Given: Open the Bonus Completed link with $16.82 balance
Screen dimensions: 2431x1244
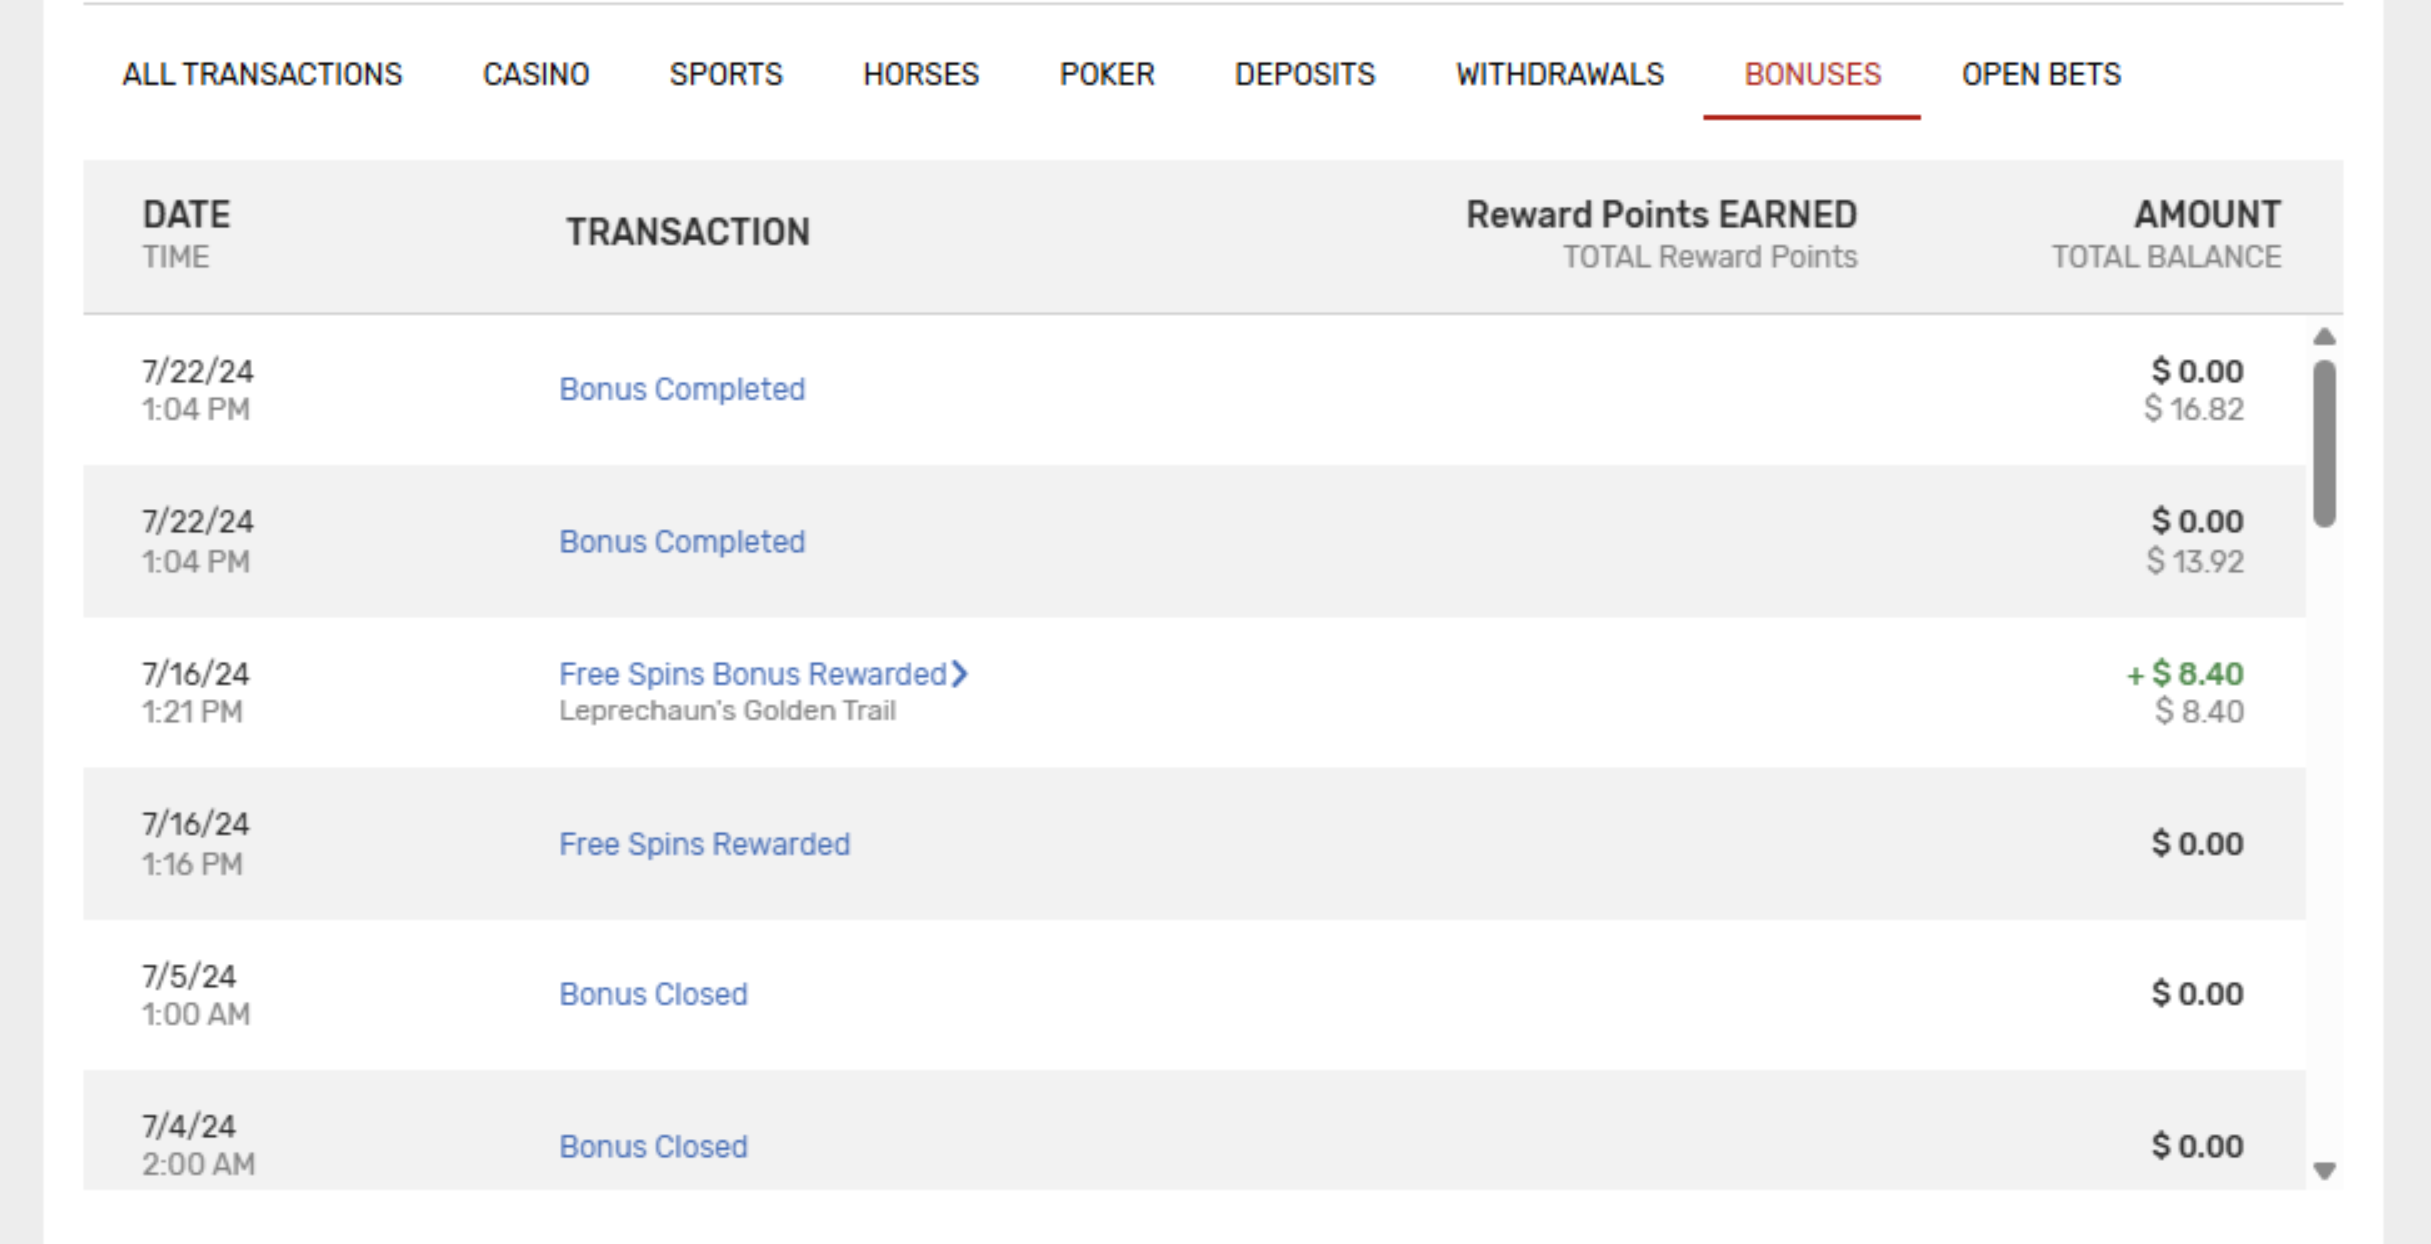Looking at the screenshot, I should pyautogui.click(x=681, y=390).
